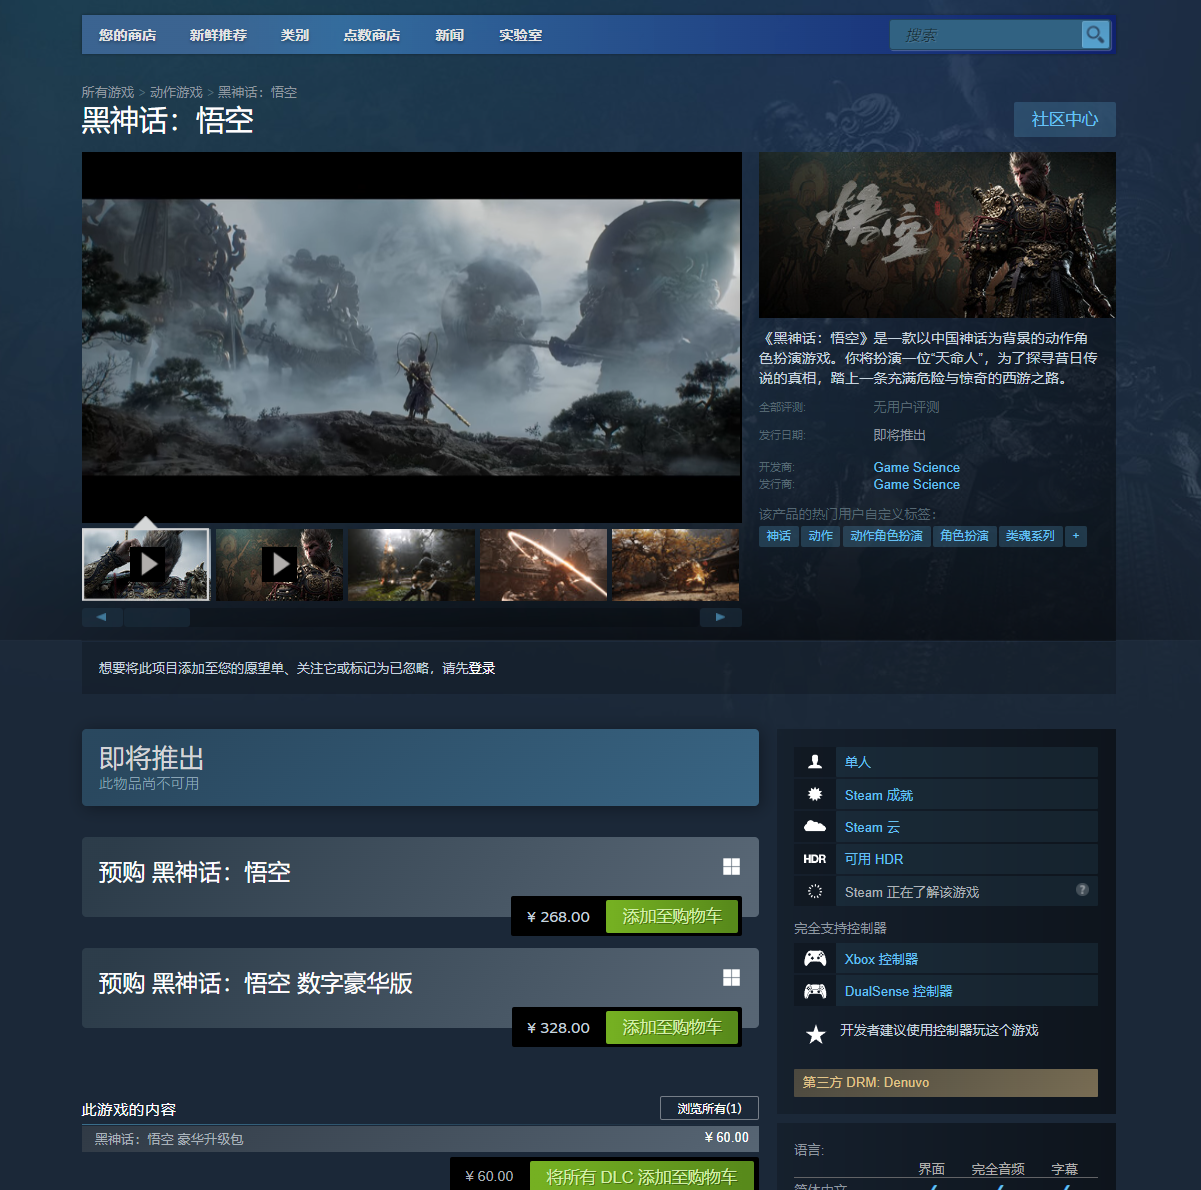Open 新鲜推荐 menu

(218, 35)
